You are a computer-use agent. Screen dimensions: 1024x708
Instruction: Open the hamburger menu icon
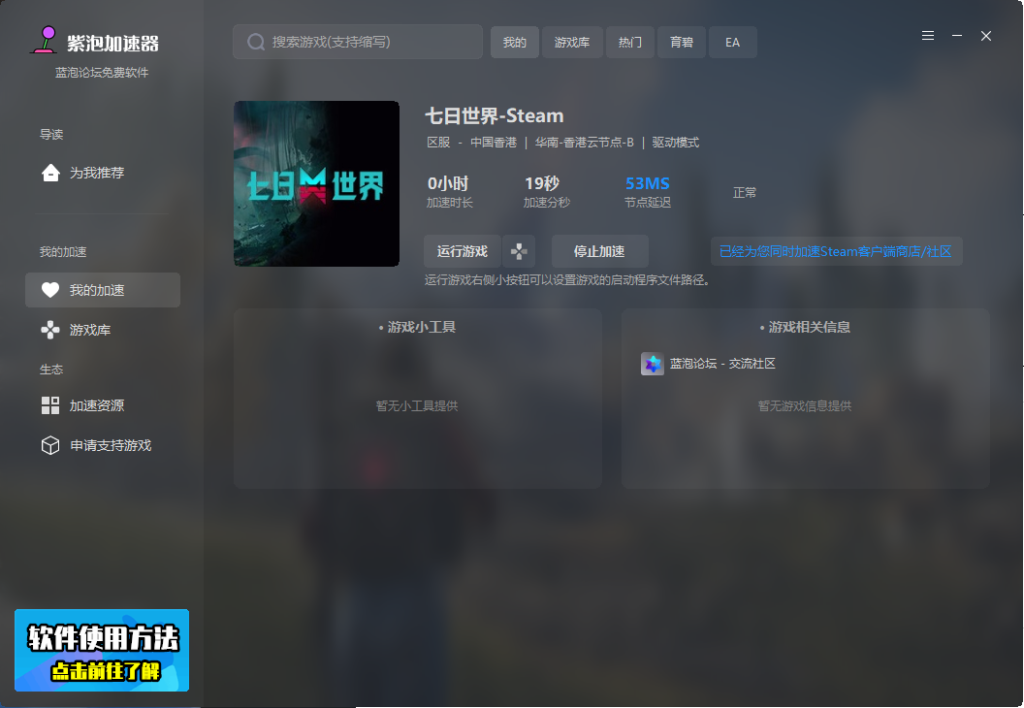927,36
